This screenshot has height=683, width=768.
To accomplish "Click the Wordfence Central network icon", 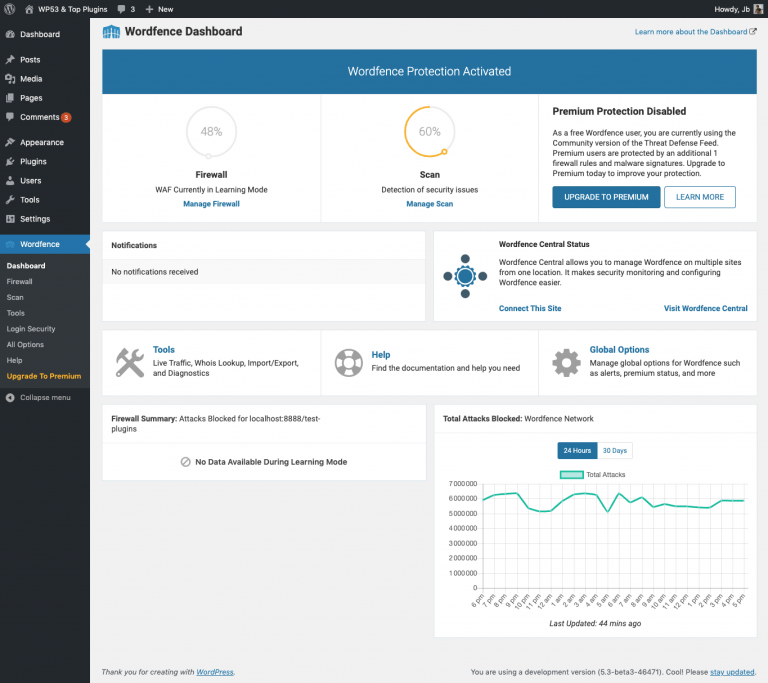I will pos(465,276).
